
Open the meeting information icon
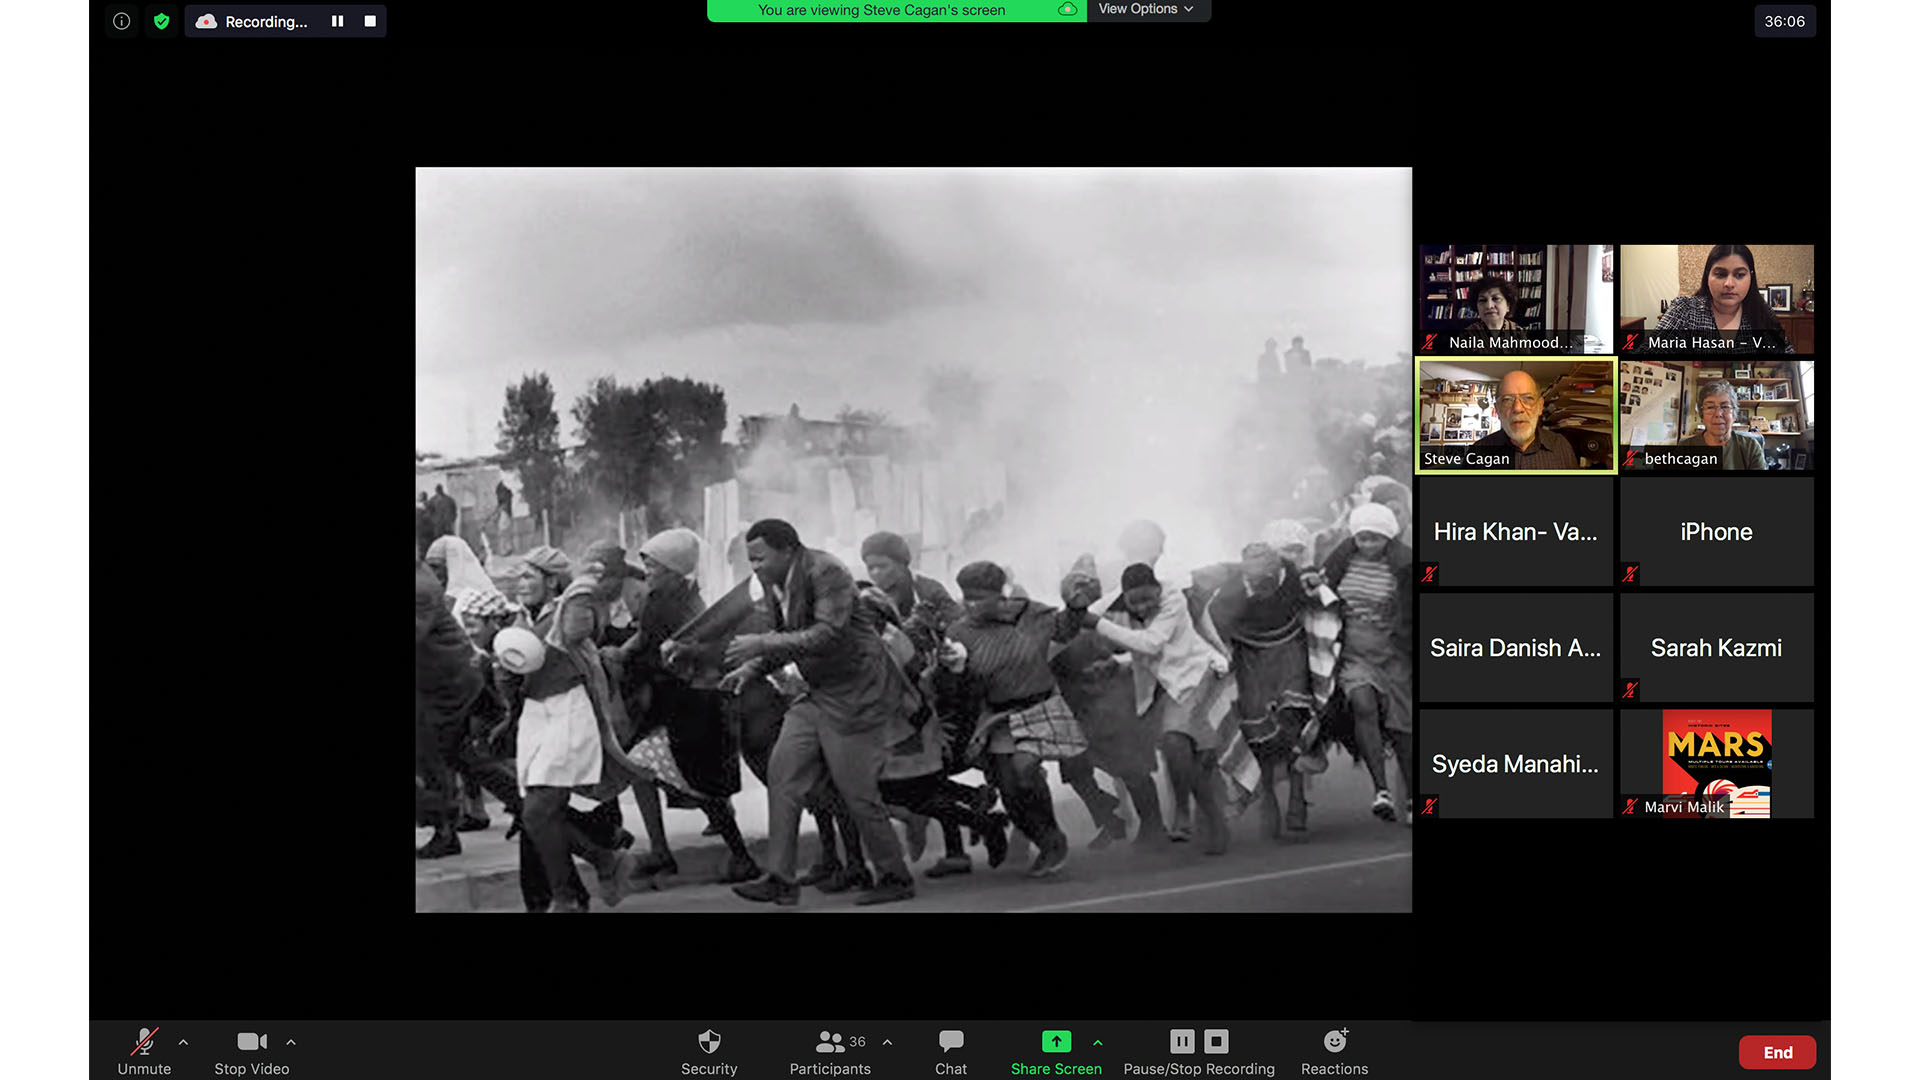click(121, 21)
